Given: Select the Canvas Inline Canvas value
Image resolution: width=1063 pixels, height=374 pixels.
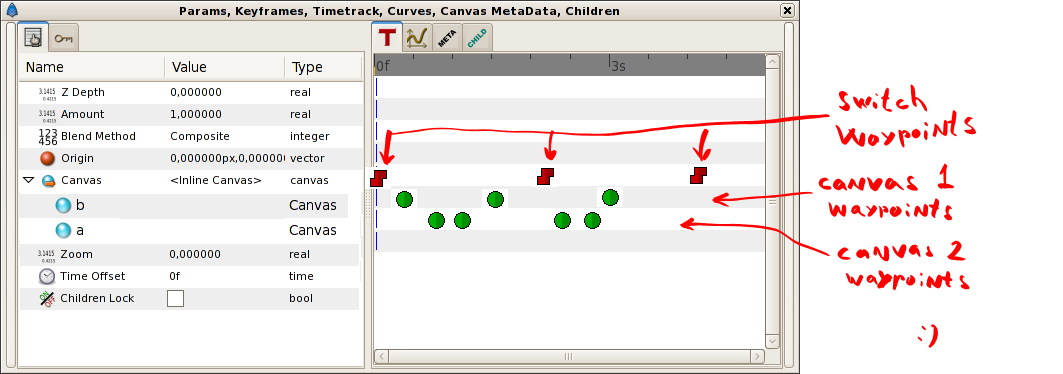Looking at the screenshot, I should [216, 180].
